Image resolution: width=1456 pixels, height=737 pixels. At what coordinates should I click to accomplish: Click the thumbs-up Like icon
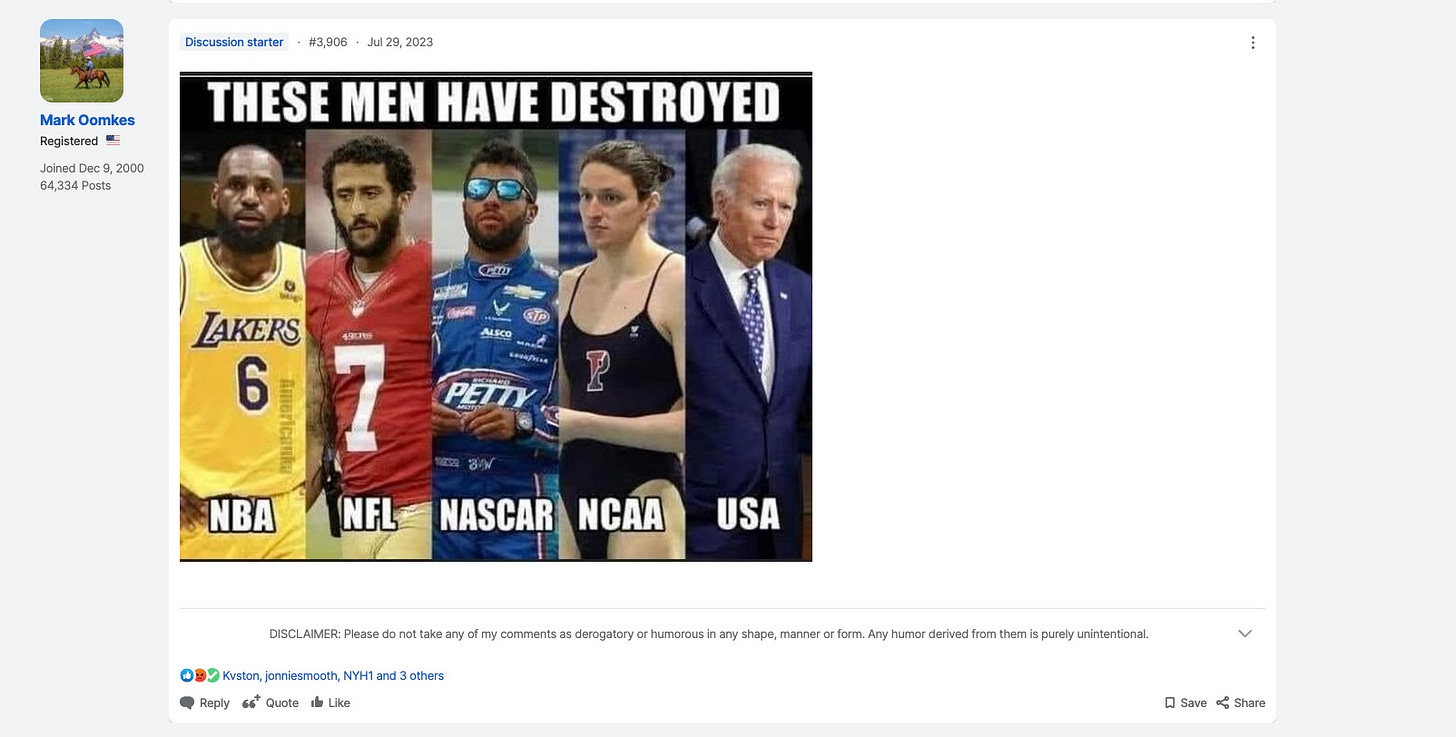[317, 702]
